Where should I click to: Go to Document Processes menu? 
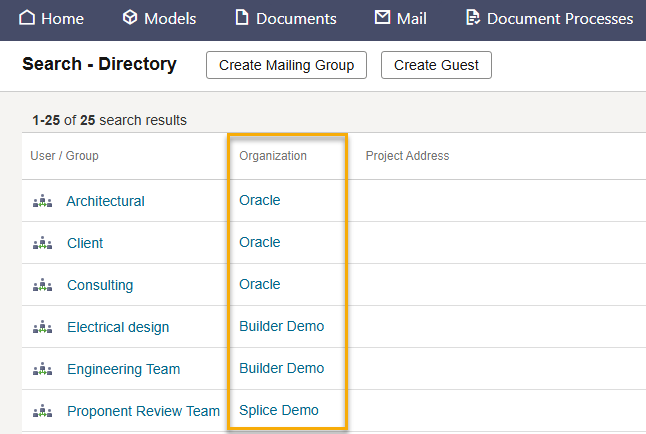coord(549,18)
